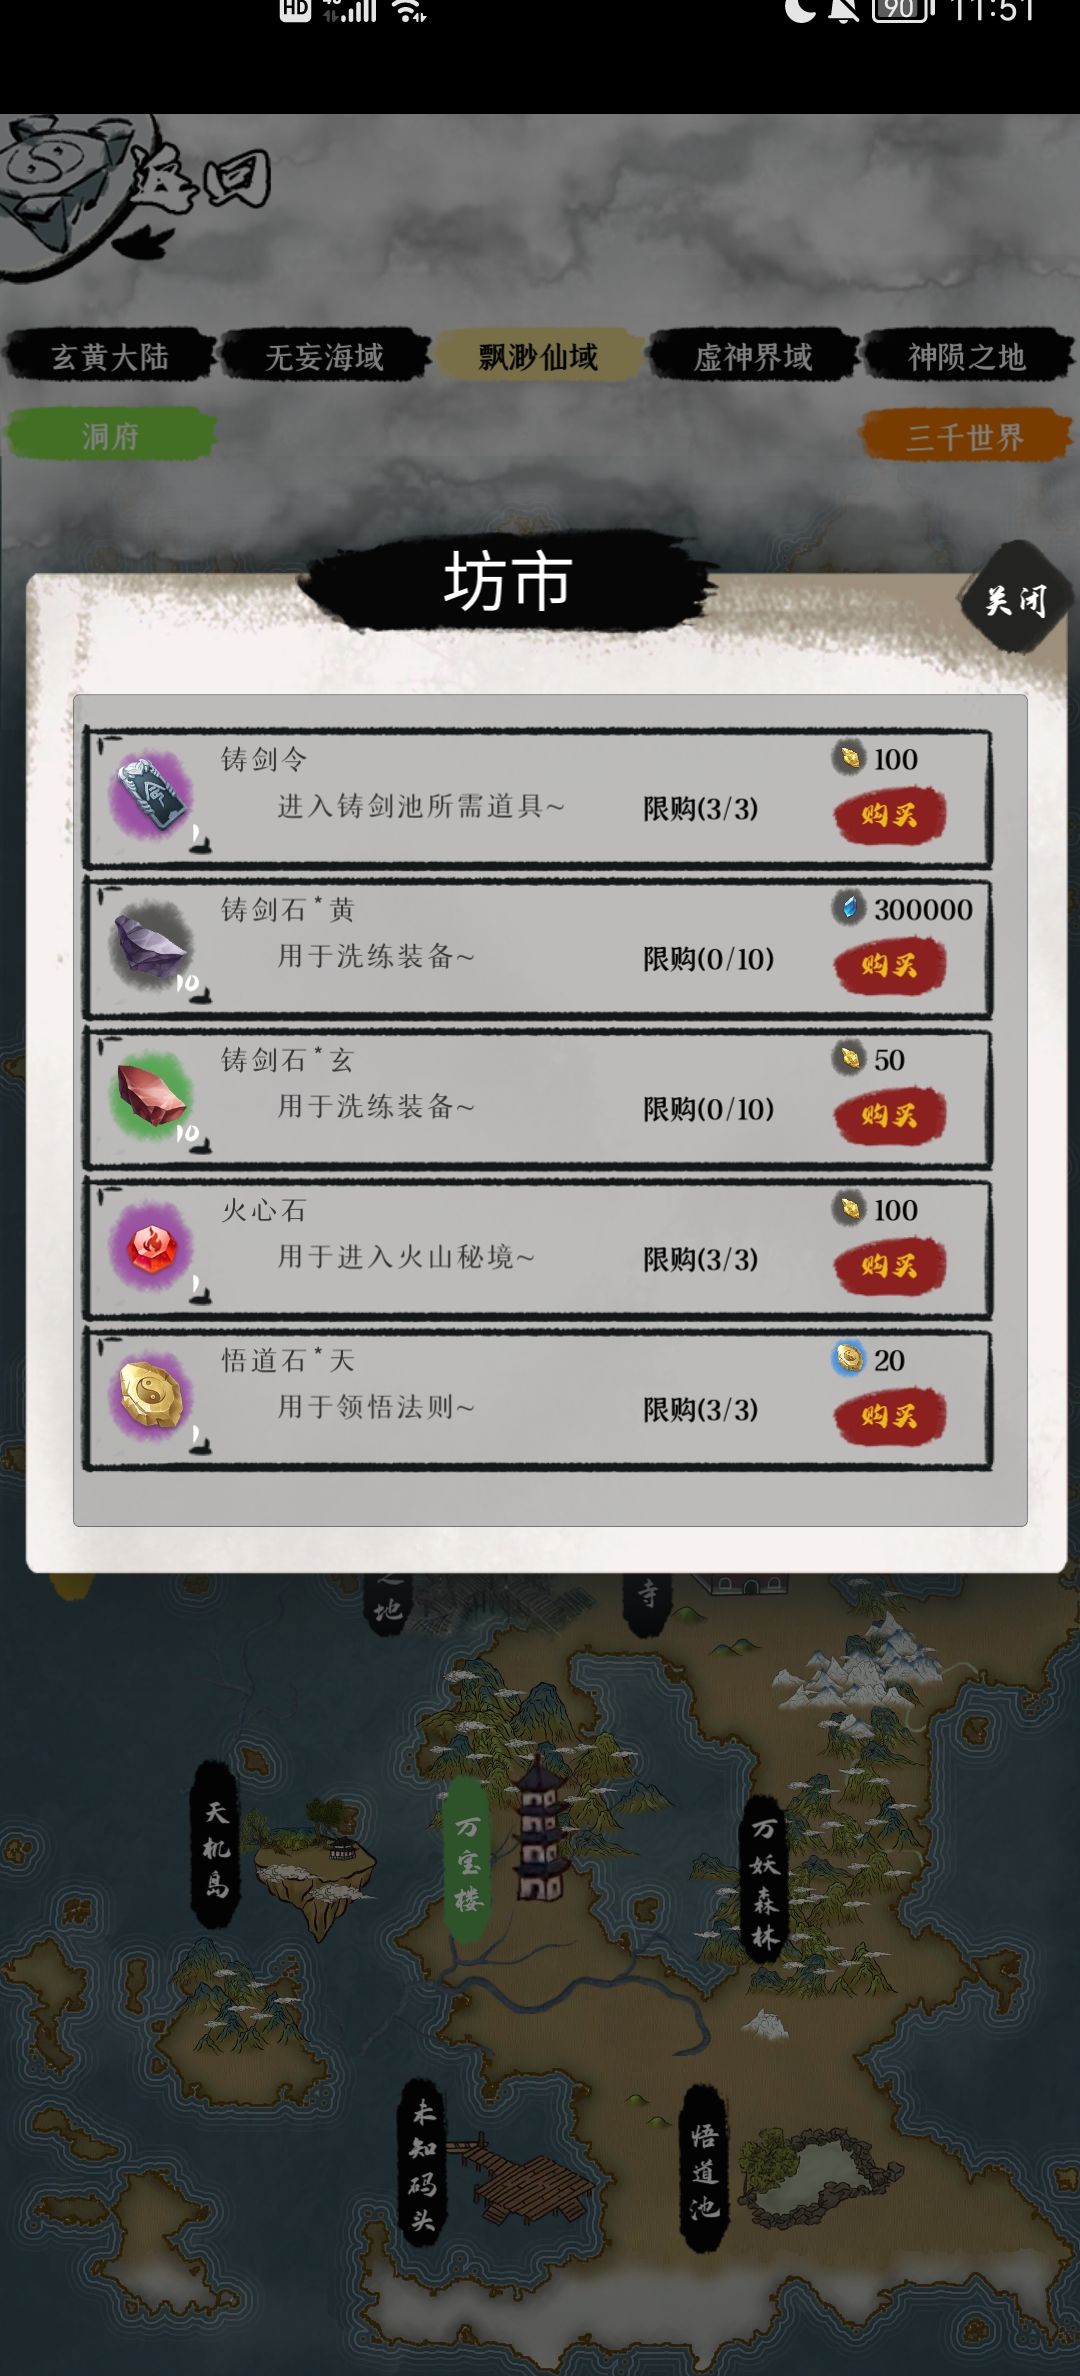Tap the 铸剑令 token item icon
Screen dimensions: 1080x2376
[152, 796]
